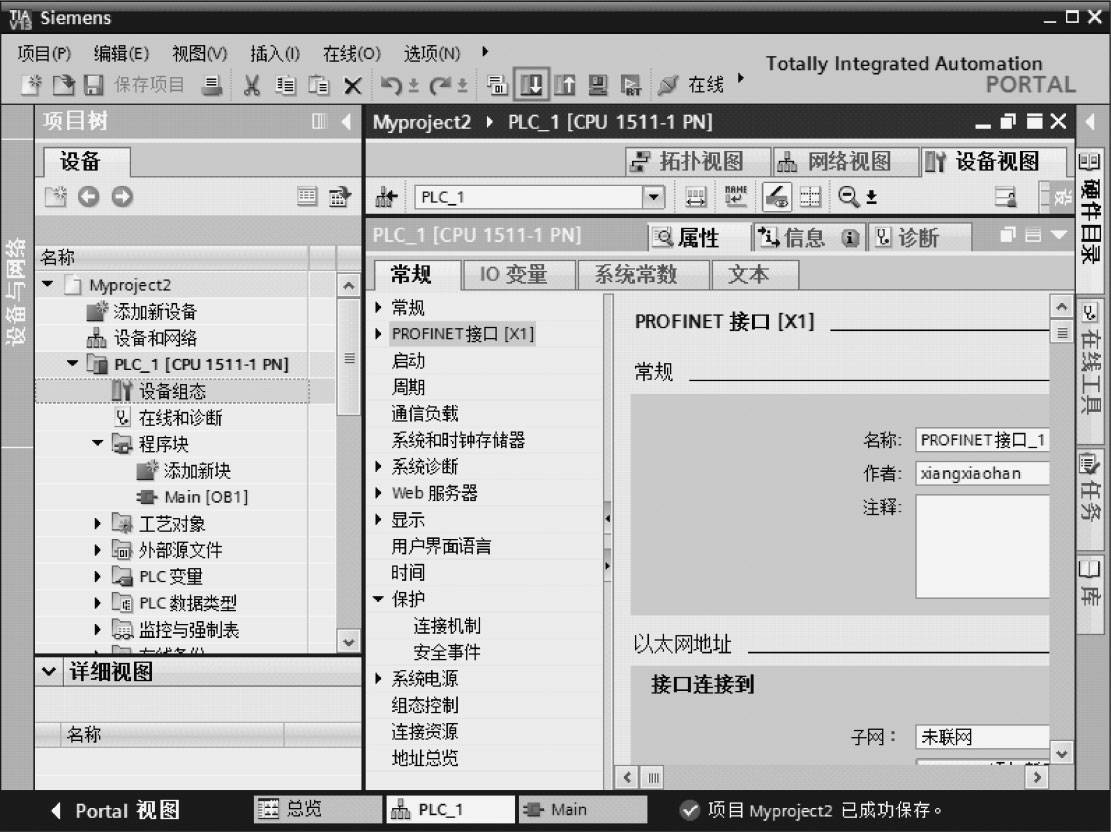Image resolution: width=1111 pixels, height=832 pixels.
Task: Open the 项目(P) menu
Action: (44, 53)
